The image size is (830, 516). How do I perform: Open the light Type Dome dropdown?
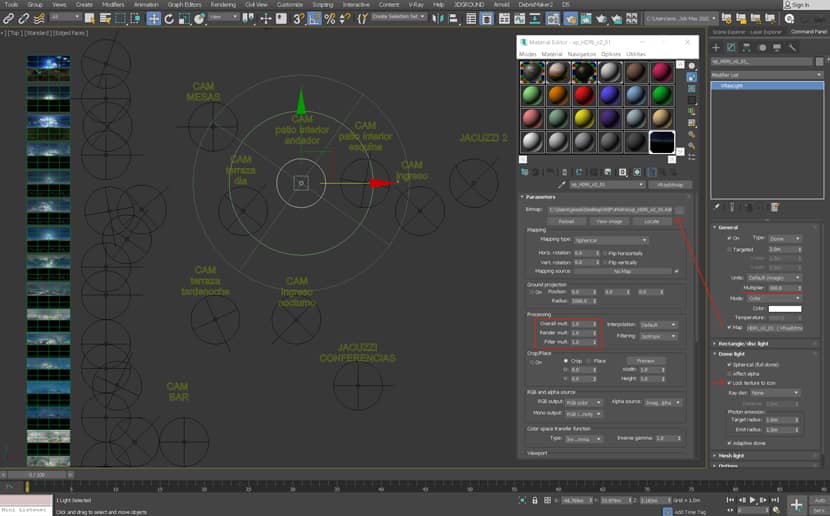click(x=784, y=239)
